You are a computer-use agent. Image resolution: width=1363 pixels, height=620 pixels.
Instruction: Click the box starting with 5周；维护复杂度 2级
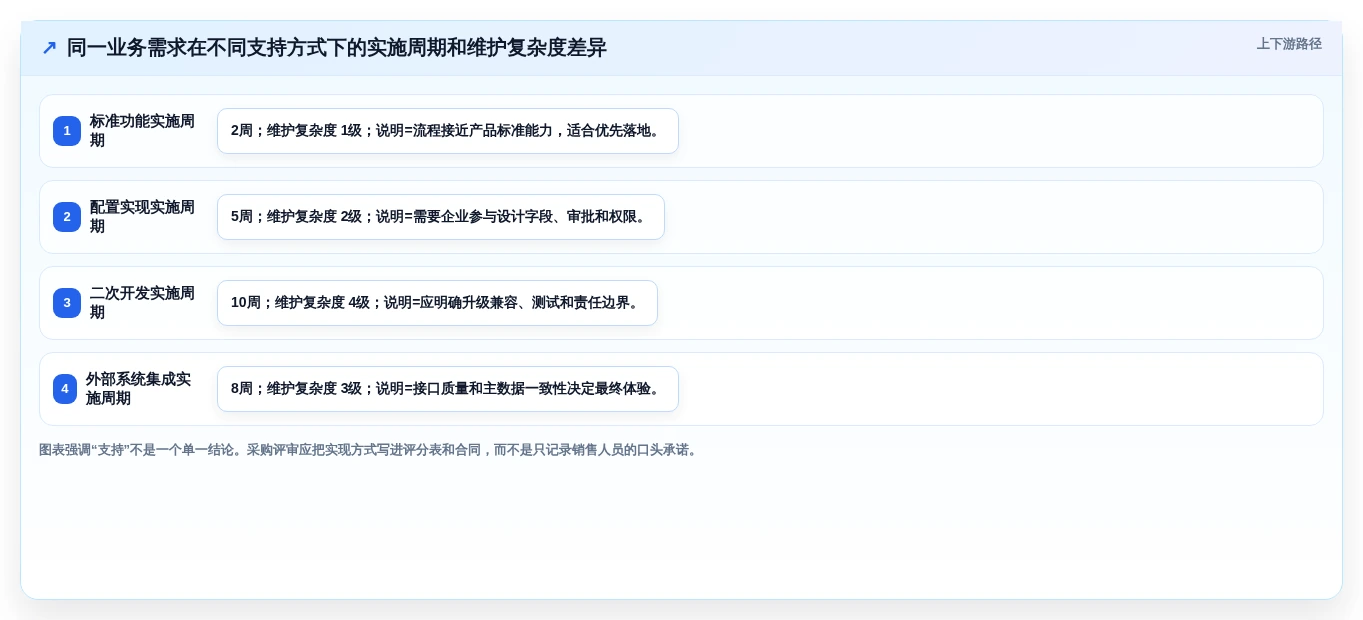click(441, 217)
